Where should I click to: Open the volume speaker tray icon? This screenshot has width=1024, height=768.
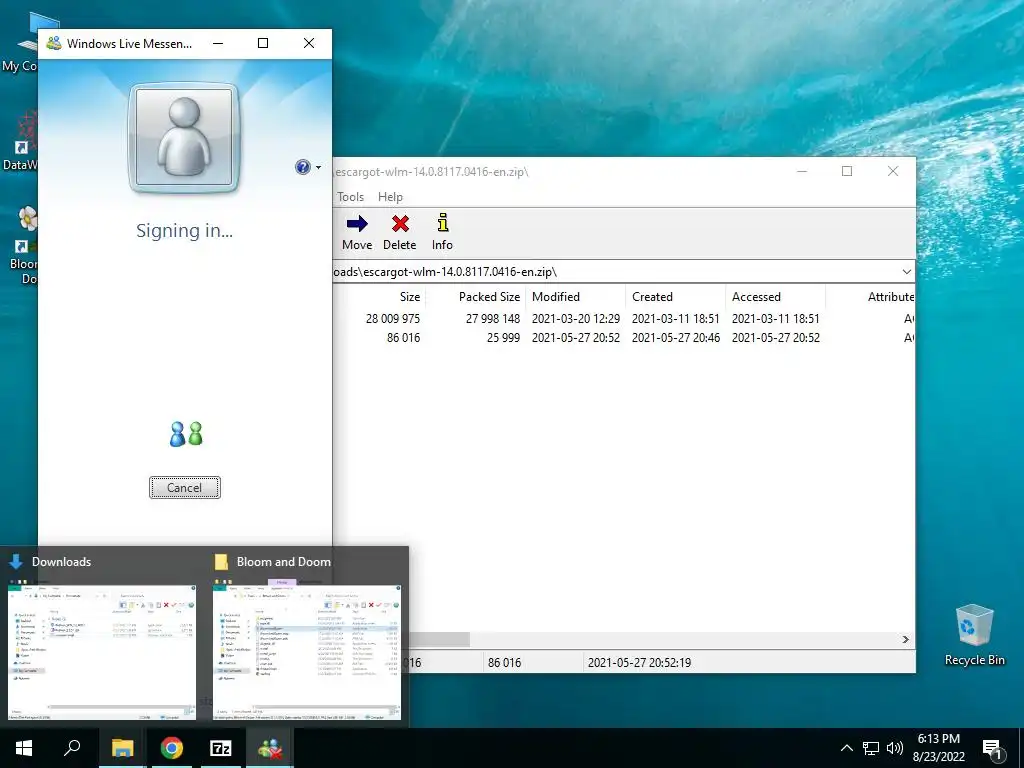point(895,748)
